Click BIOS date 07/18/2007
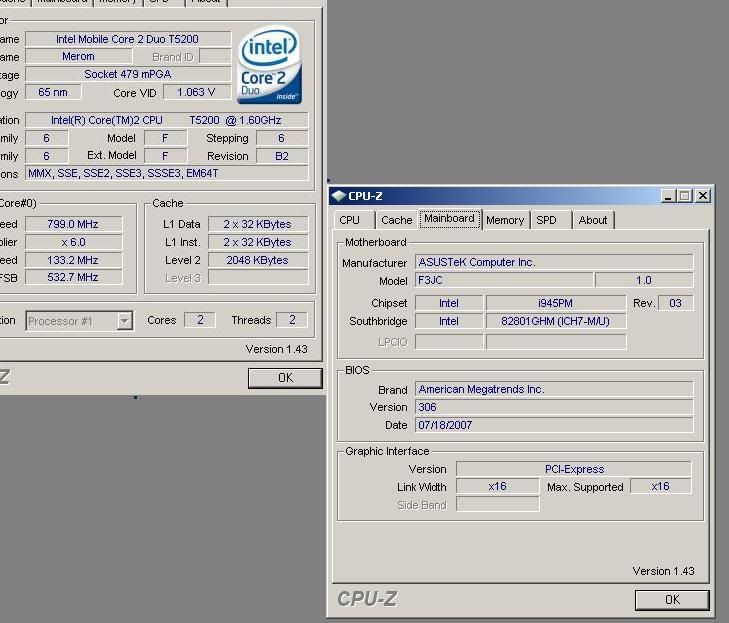This screenshot has width=729, height=623. point(554,425)
